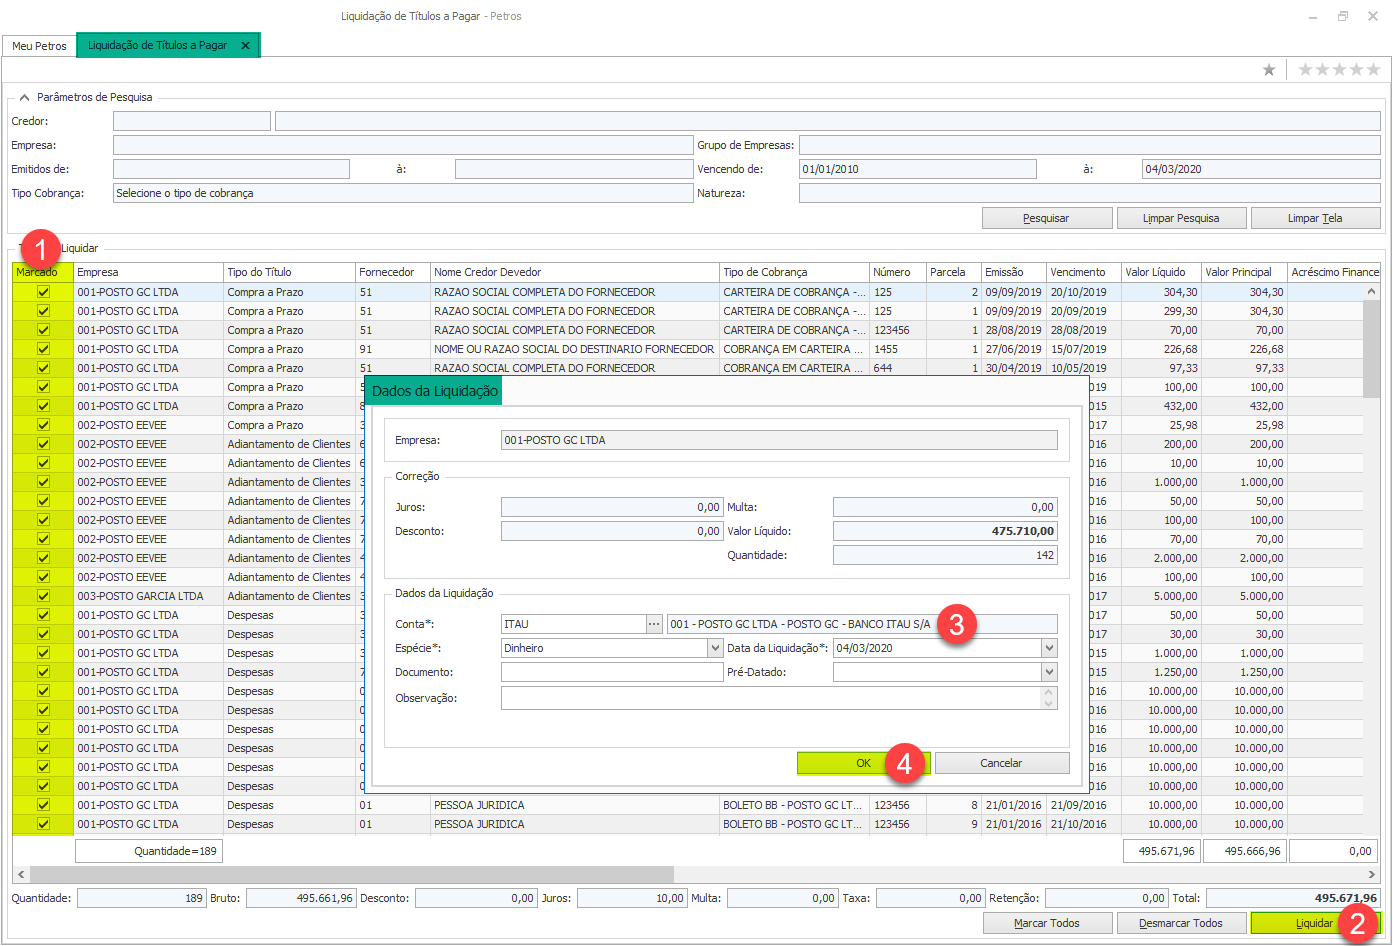Click the Multa field in the dialog
This screenshot has width=1393, height=946.
click(945, 507)
